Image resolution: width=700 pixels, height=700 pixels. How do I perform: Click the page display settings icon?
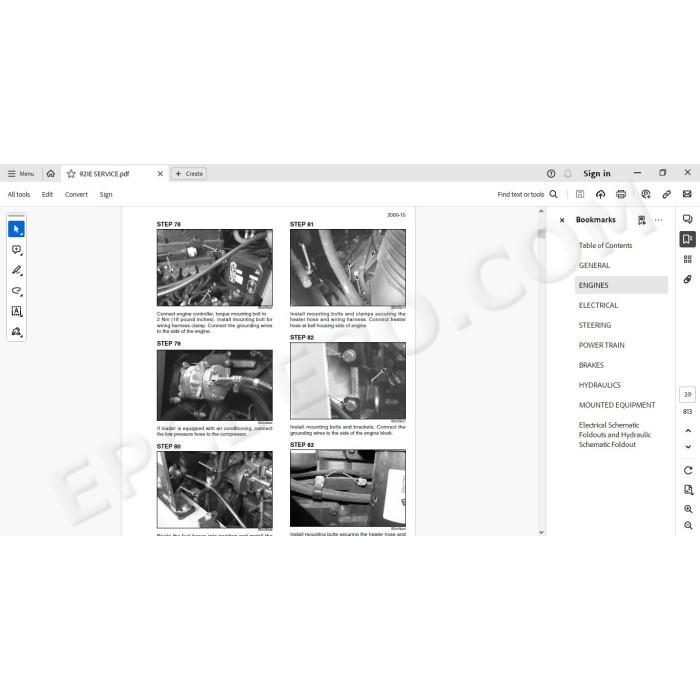coord(688,490)
